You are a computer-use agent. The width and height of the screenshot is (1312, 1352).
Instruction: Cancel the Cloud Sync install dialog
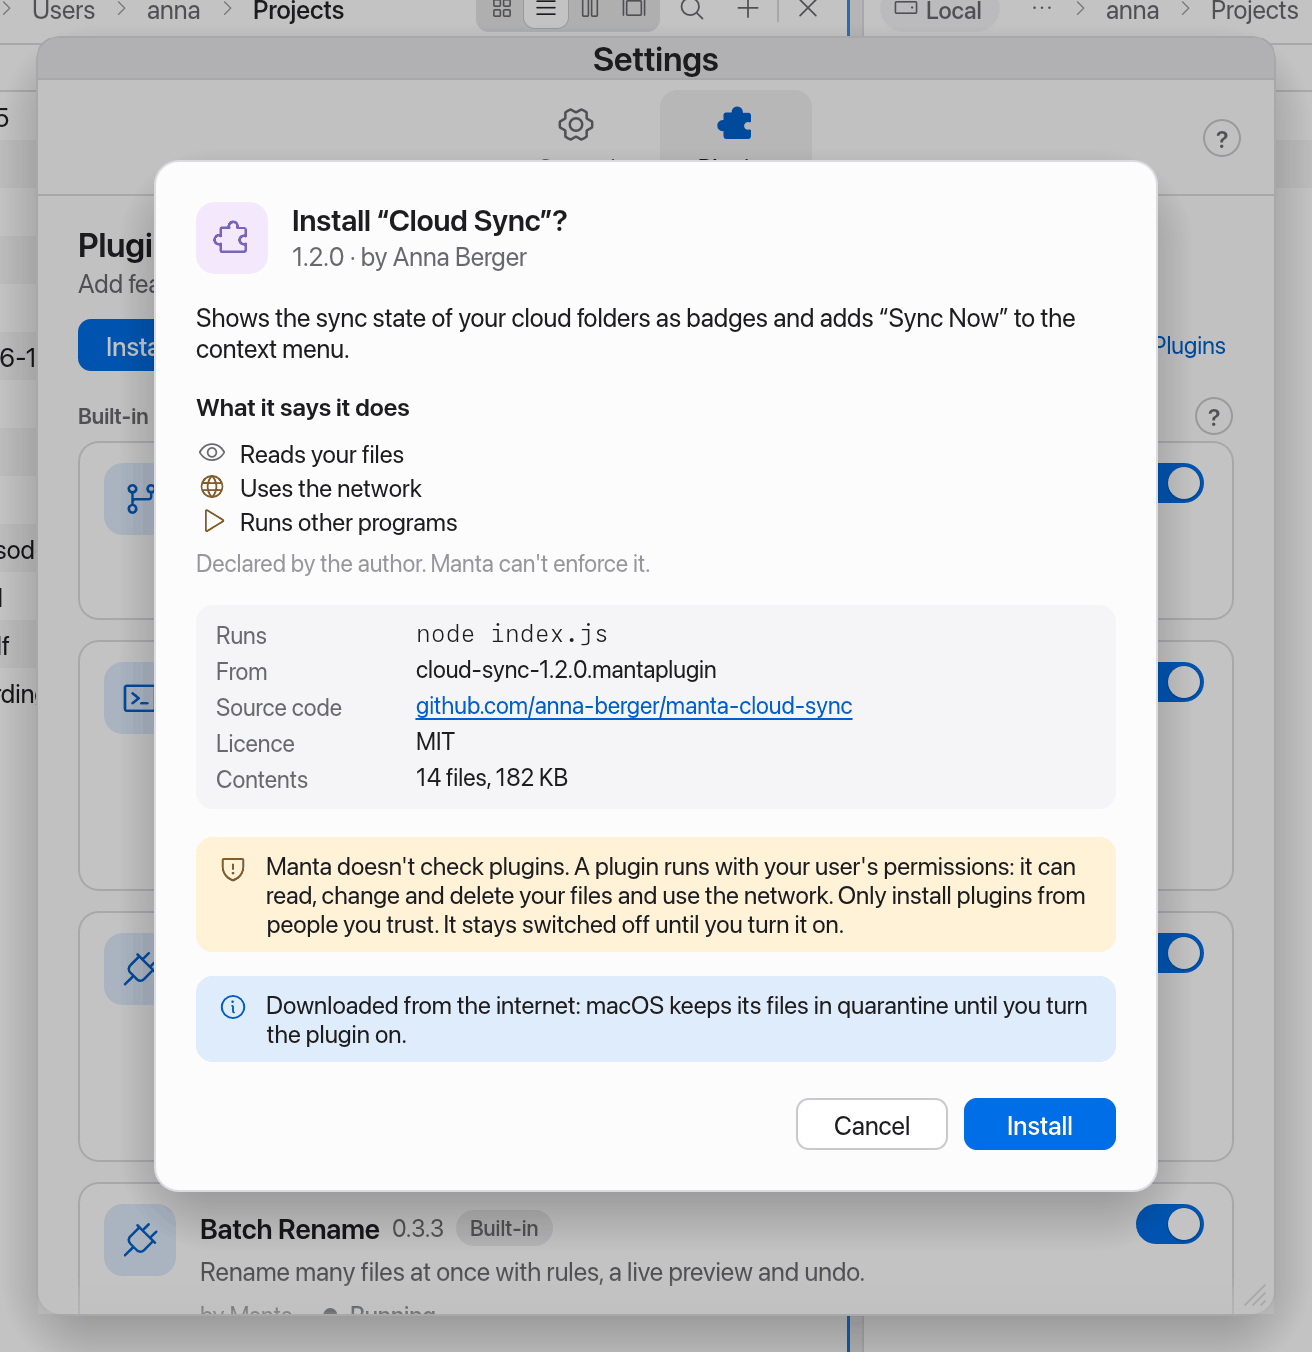click(872, 1125)
